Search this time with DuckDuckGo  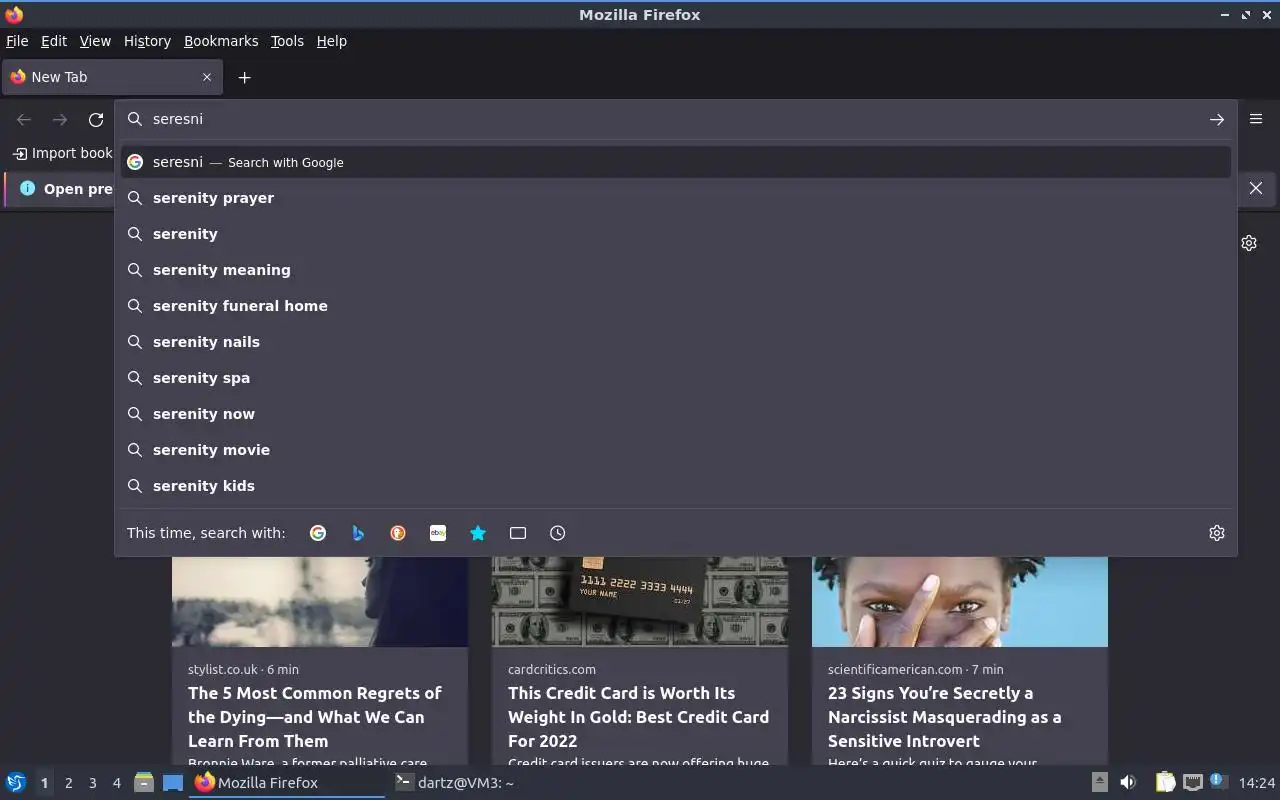pyautogui.click(x=398, y=533)
